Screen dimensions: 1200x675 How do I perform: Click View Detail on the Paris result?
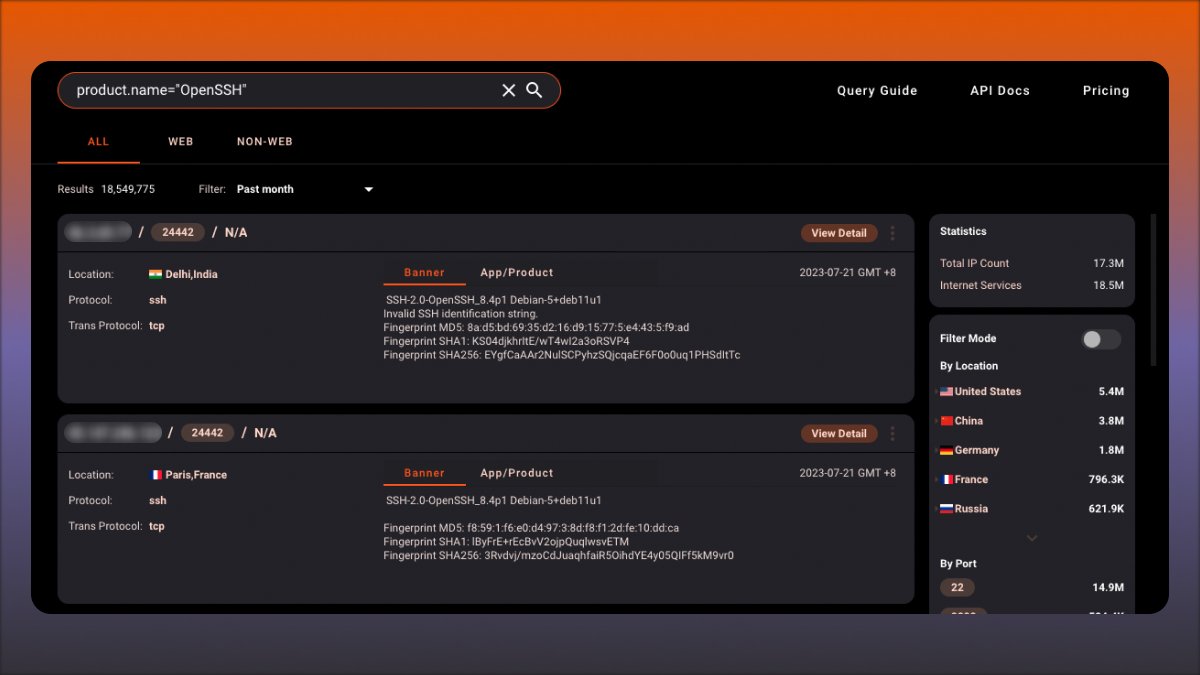point(838,433)
